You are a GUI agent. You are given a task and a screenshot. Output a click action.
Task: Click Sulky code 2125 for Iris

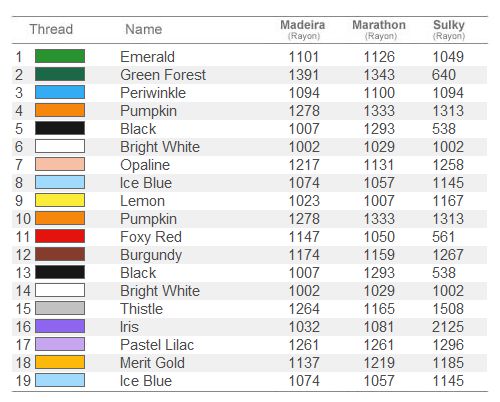(x=448, y=327)
